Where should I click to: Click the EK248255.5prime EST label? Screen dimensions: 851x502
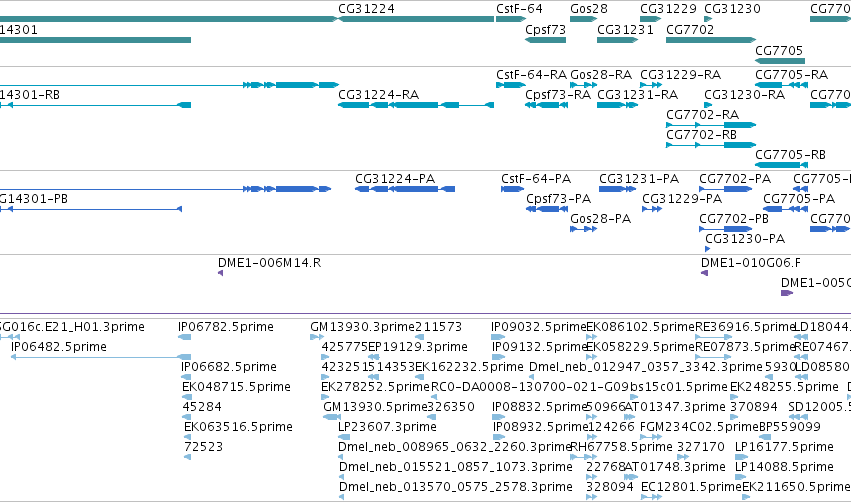(784, 387)
